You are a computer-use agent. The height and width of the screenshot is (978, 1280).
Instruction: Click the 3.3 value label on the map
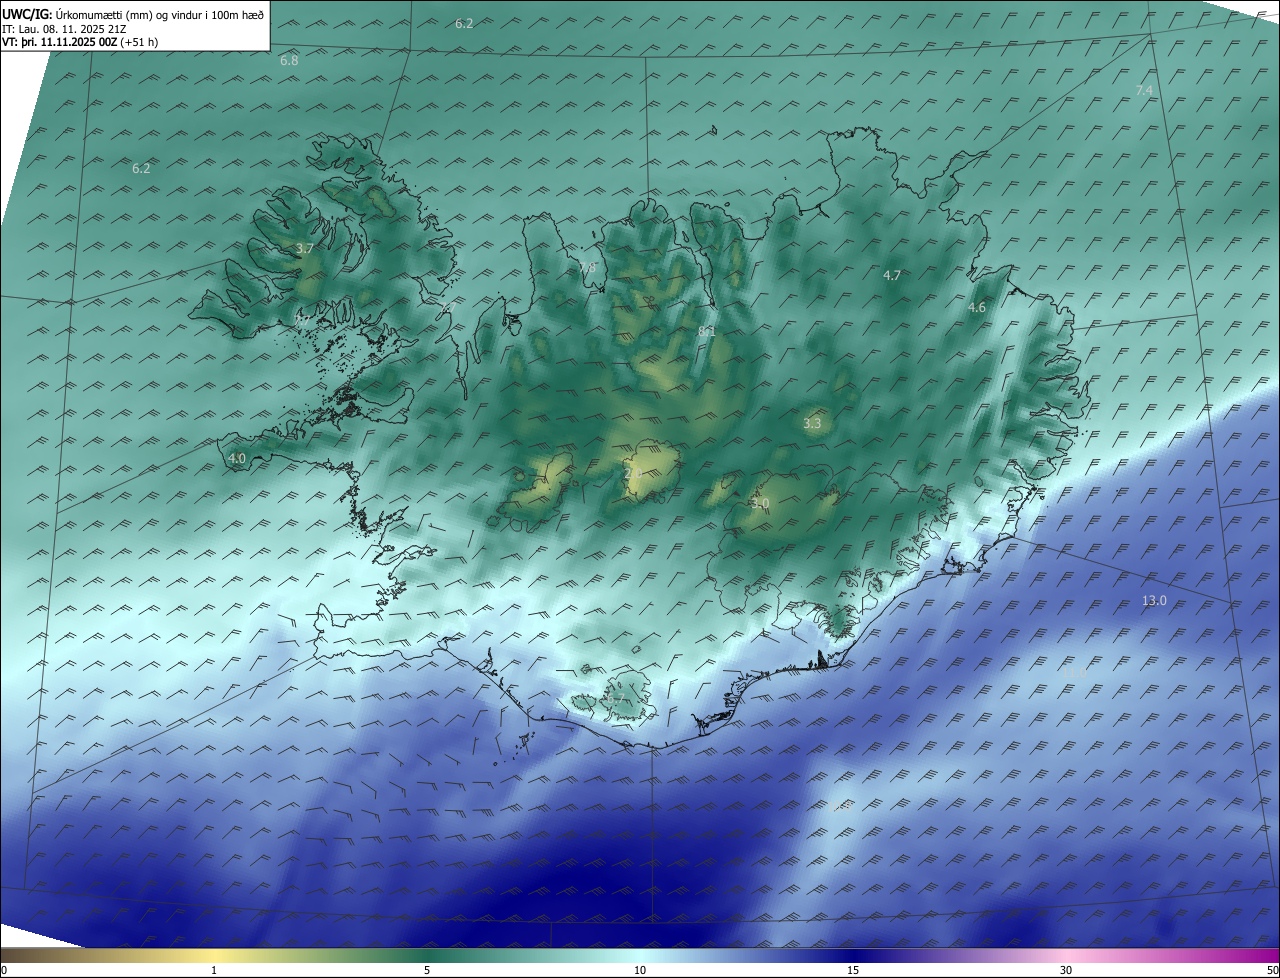coord(812,424)
